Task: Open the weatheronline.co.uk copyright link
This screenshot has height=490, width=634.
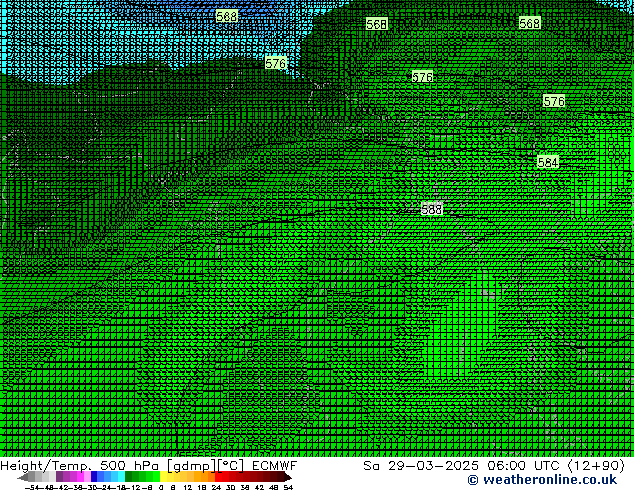Action: coord(543,480)
